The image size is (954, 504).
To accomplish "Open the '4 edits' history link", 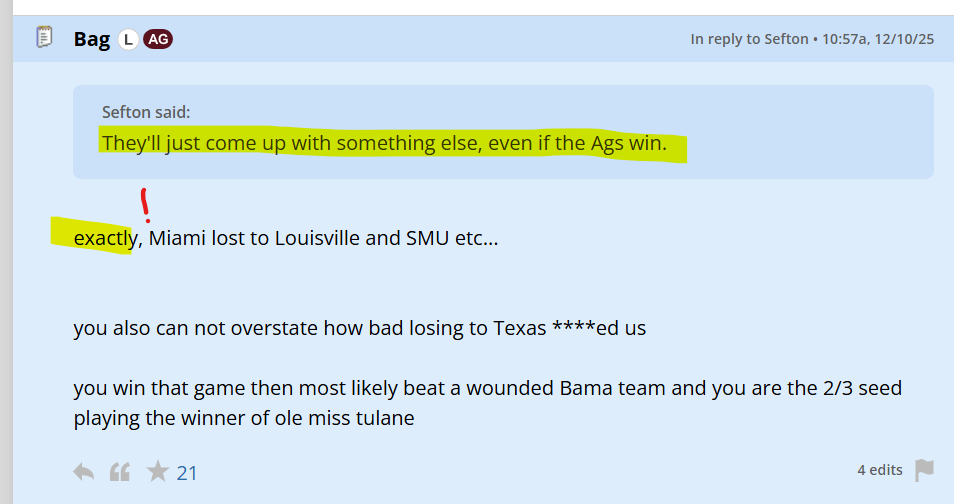I will click(879, 470).
